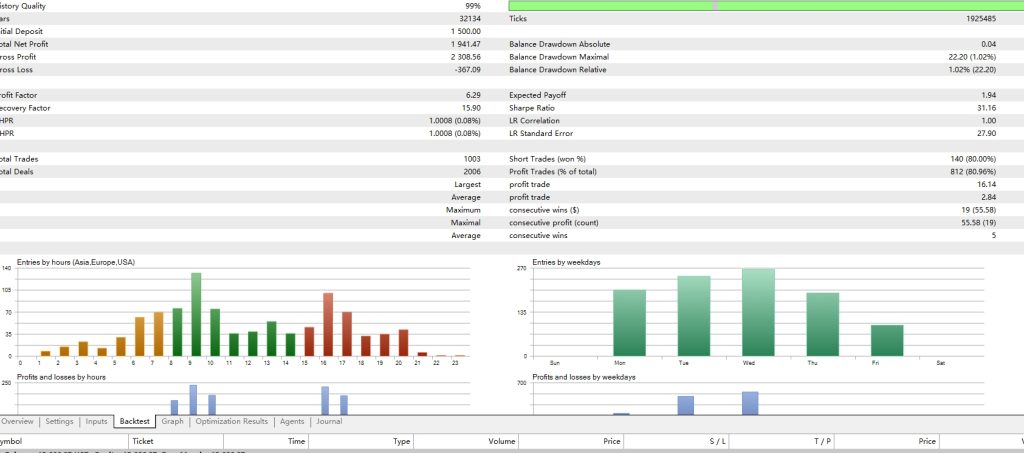
Task: Select the Expected Payoff value 1.94
Action: tap(989, 95)
